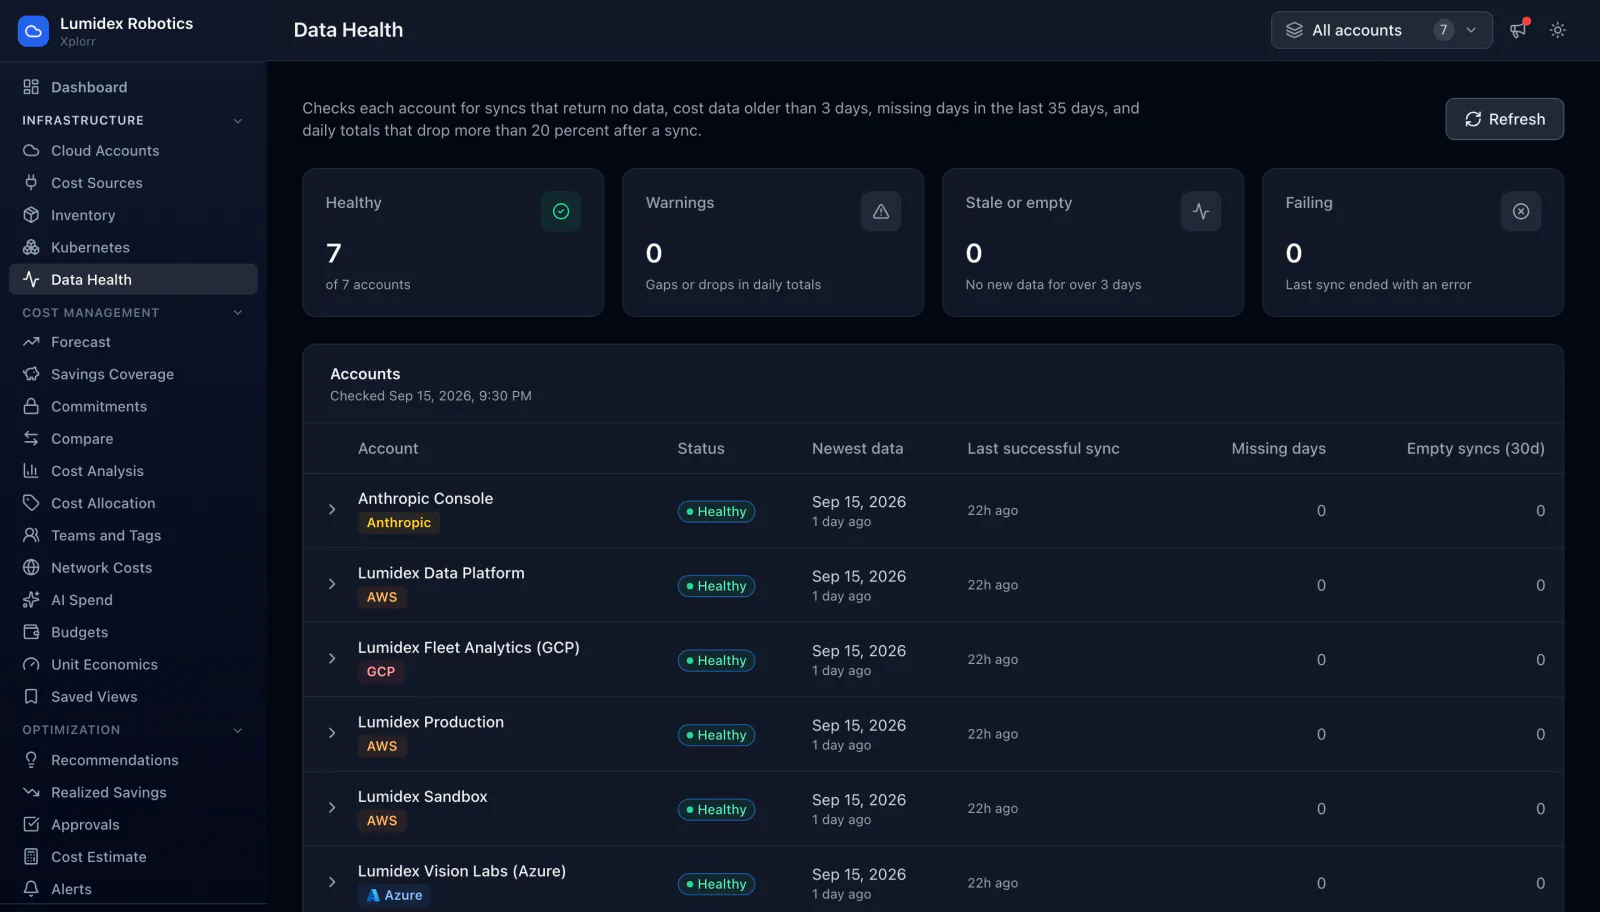Click the Dashboard grid icon

click(x=31, y=87)
